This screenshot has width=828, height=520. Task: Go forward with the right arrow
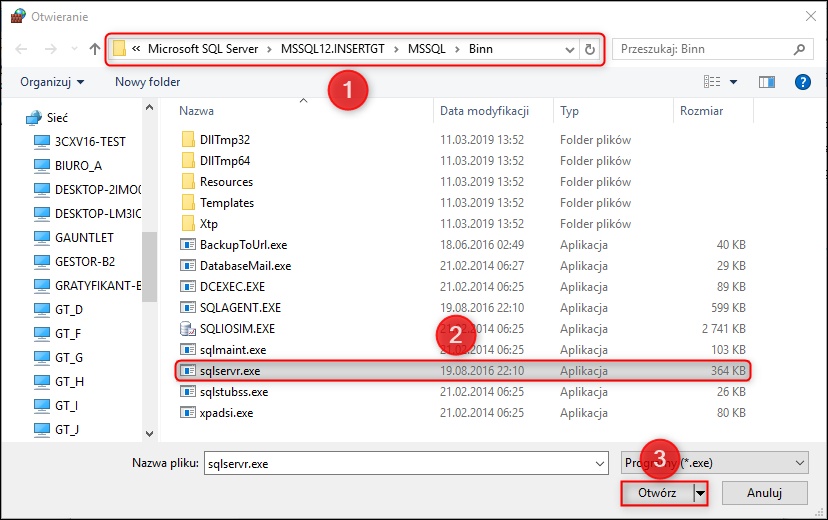[51, 49]
